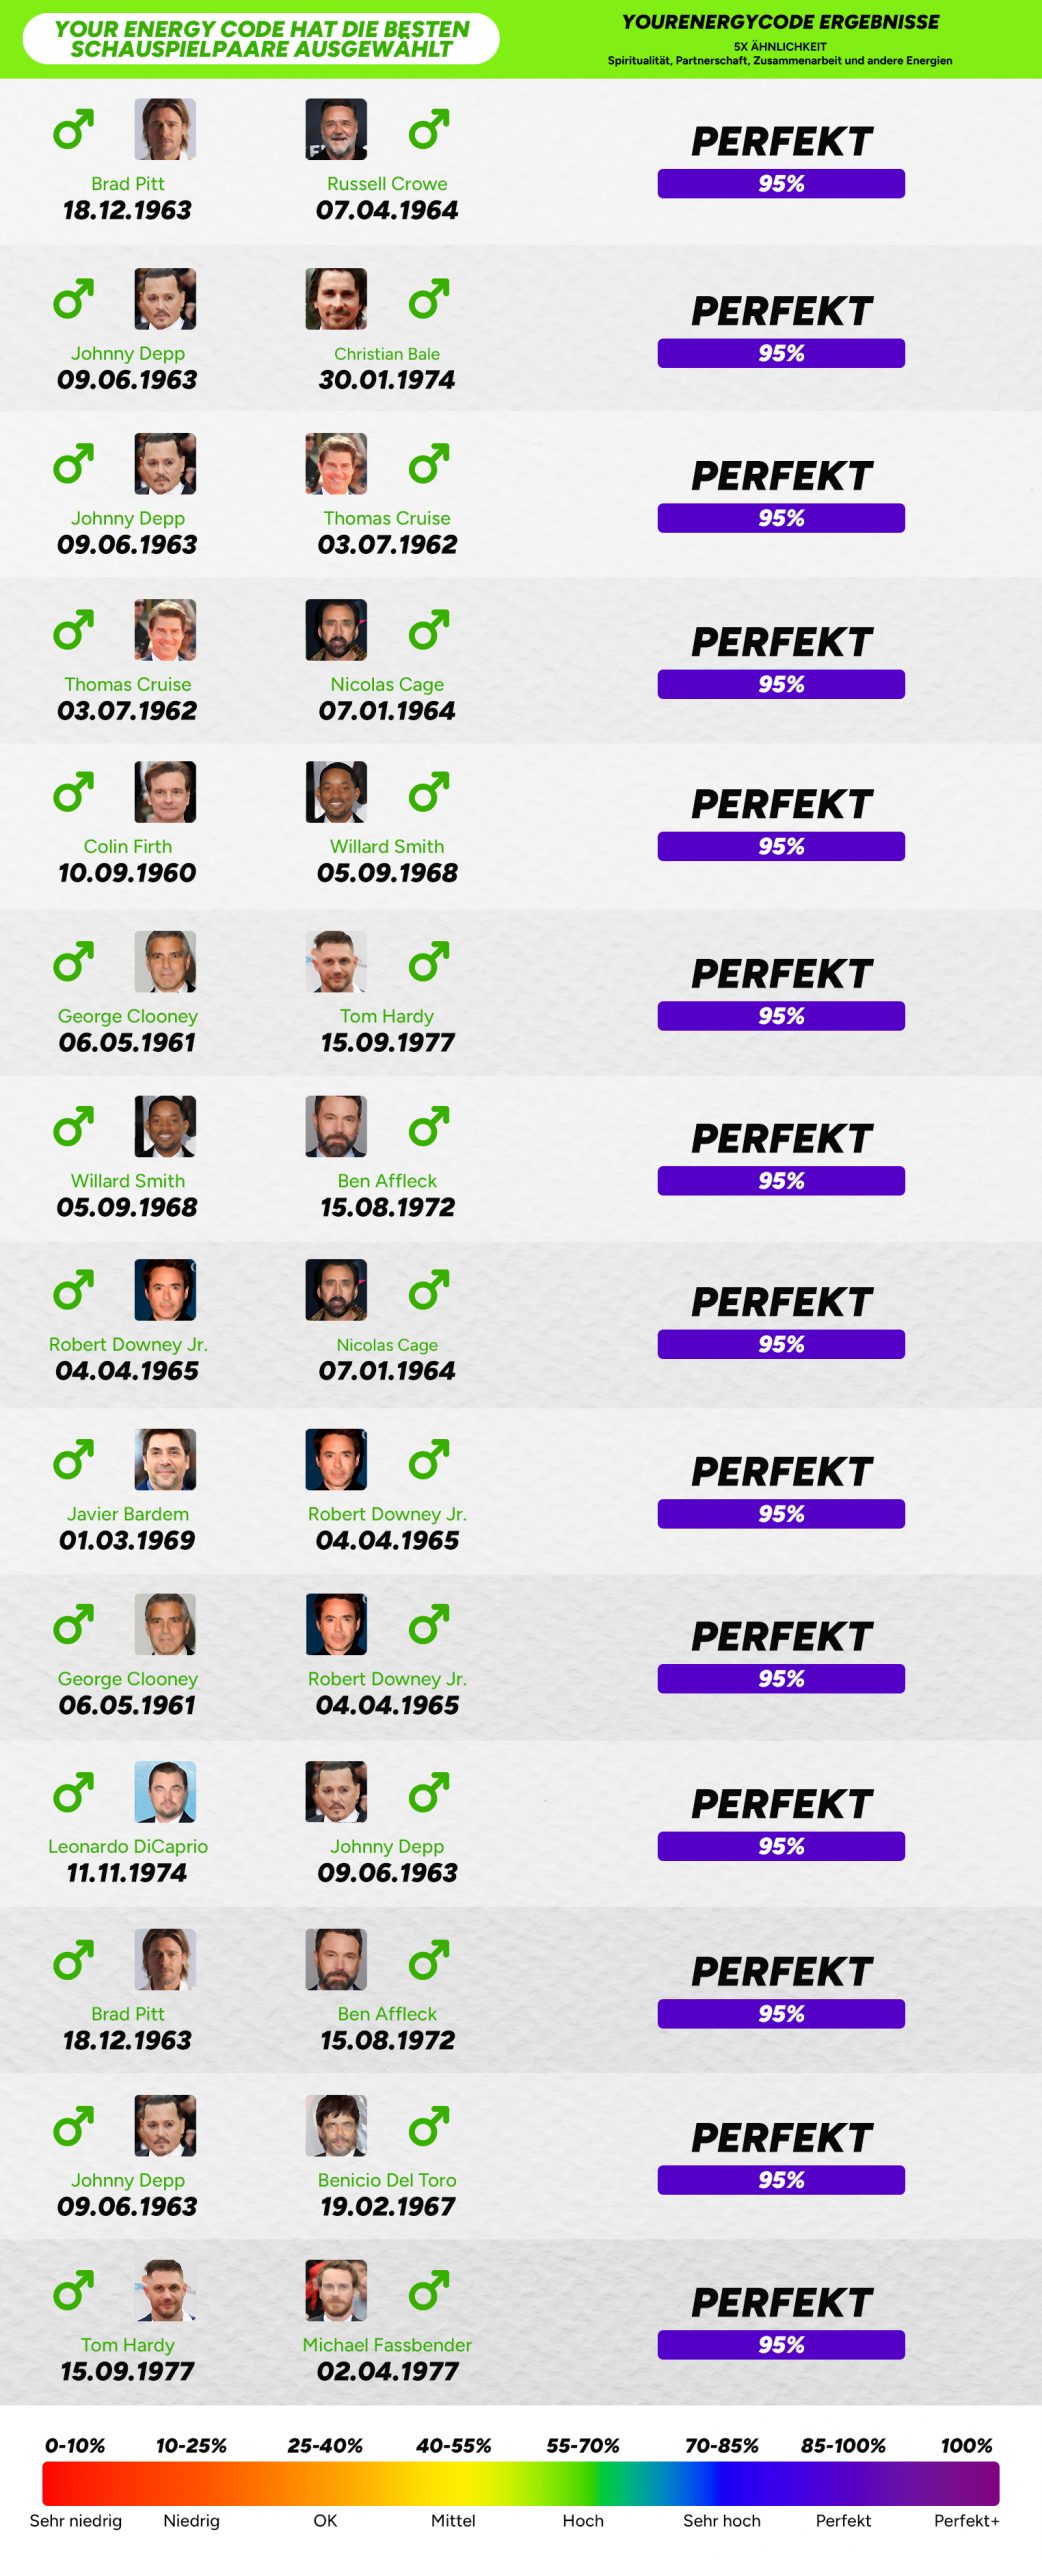Click the portrait above the Colin Firth name
The width and height of the screenshot is (1042, 2560).
165,792
